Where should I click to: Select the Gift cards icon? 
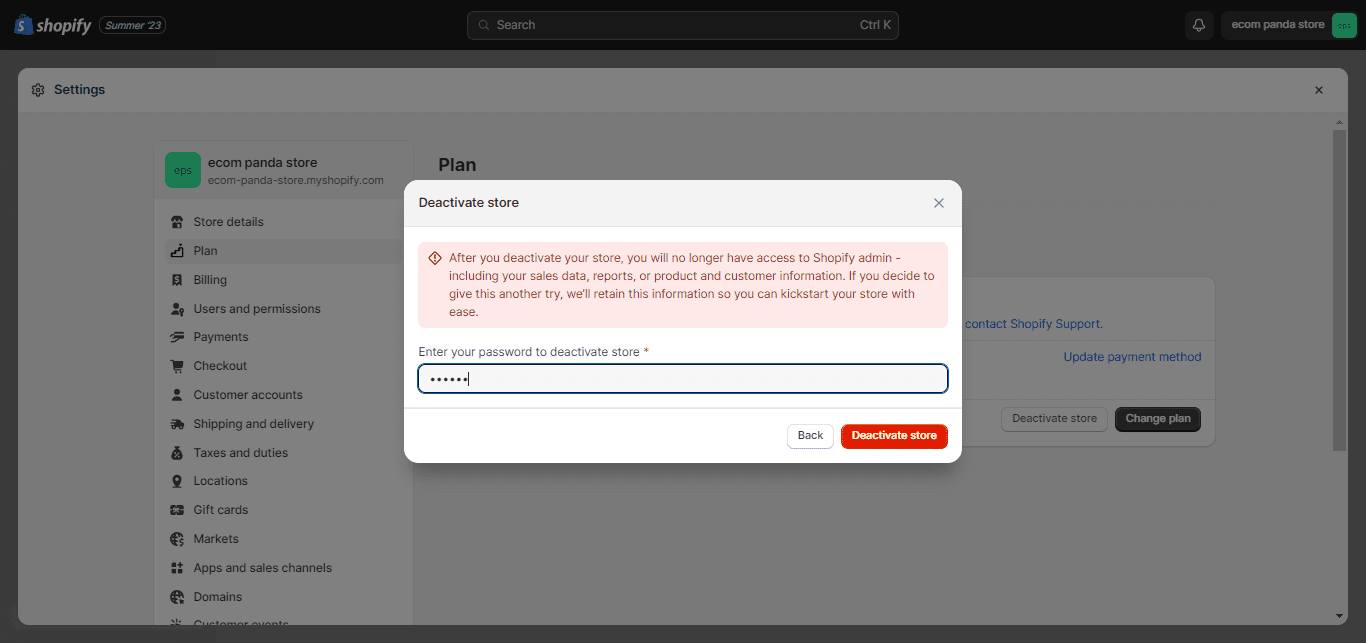(177, 509)
